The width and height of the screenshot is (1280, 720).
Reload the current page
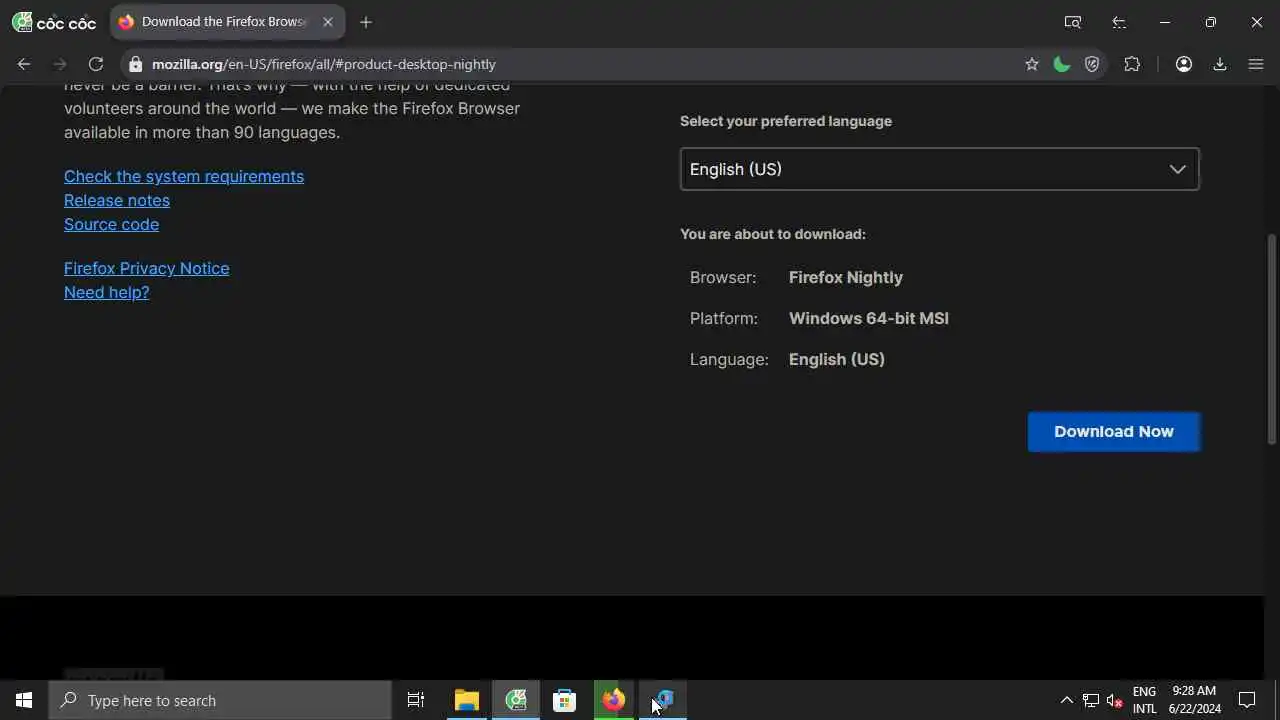click(x=96, y=64)
